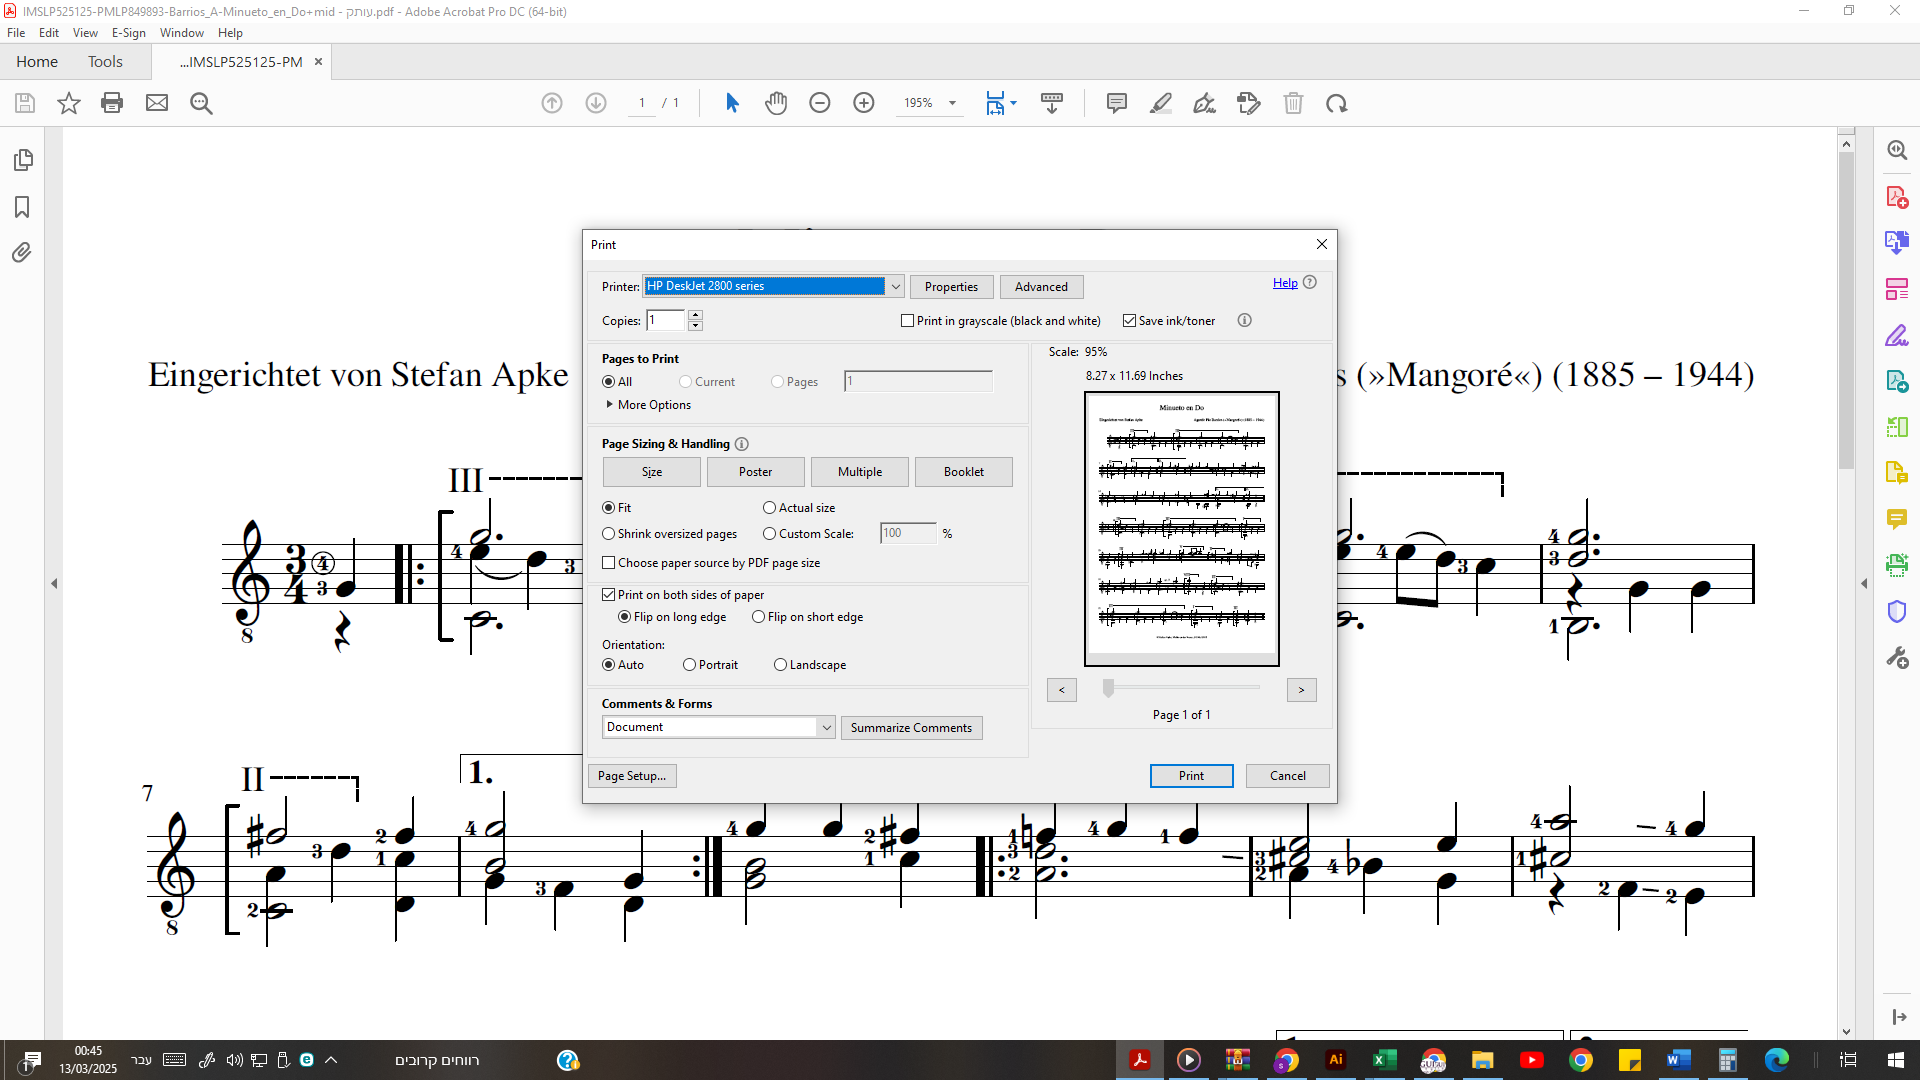This screenshot has width=1920, height=1080.
Task: Click the Properties button for printer
Action: [951, 287]
